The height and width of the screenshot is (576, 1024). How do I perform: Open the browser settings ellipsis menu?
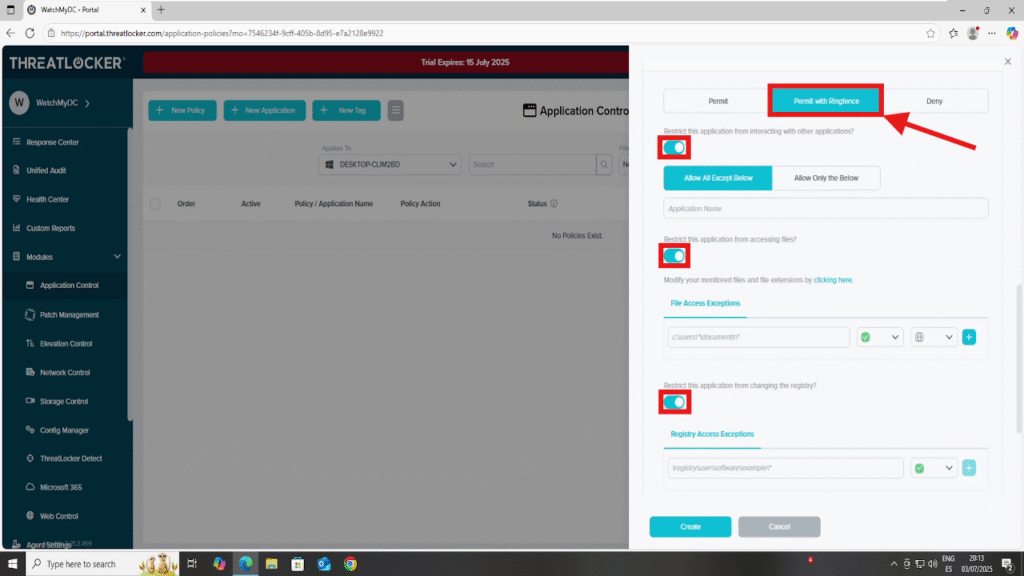coord(991,33)
